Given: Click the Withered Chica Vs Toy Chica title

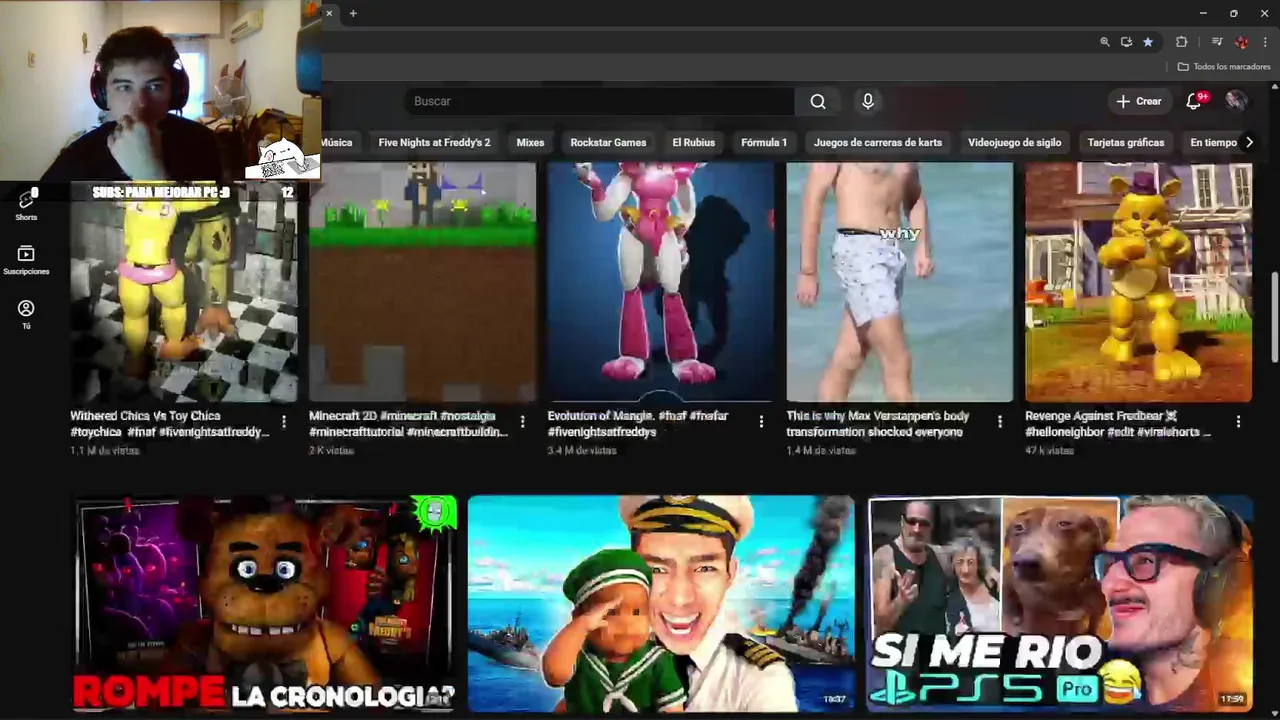Looking at the screenshot, I should (x=169, y=424).
